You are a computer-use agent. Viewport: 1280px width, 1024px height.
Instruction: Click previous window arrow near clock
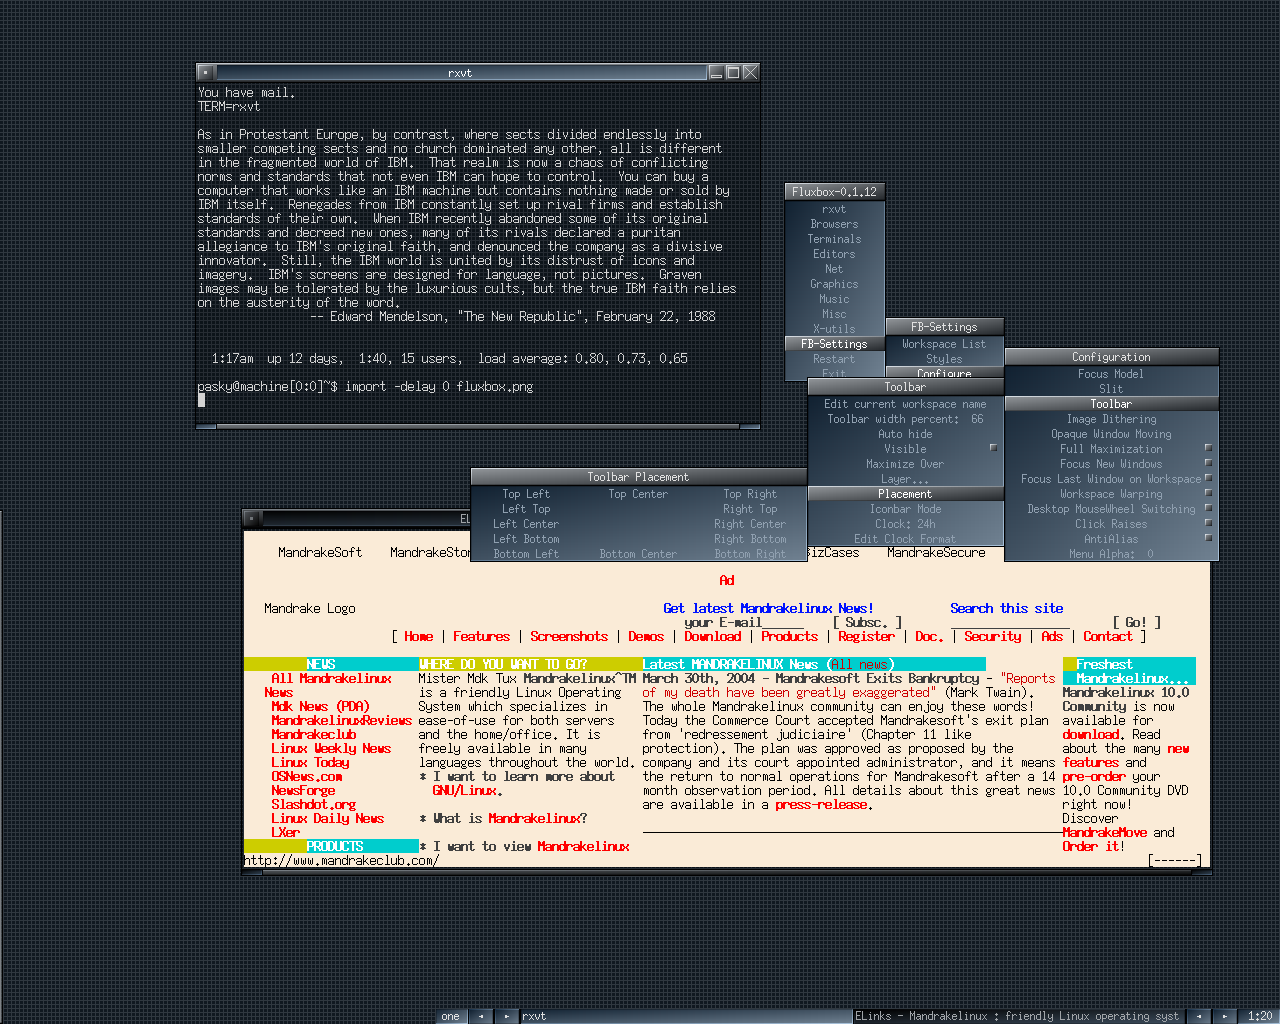(1199, 1016)
